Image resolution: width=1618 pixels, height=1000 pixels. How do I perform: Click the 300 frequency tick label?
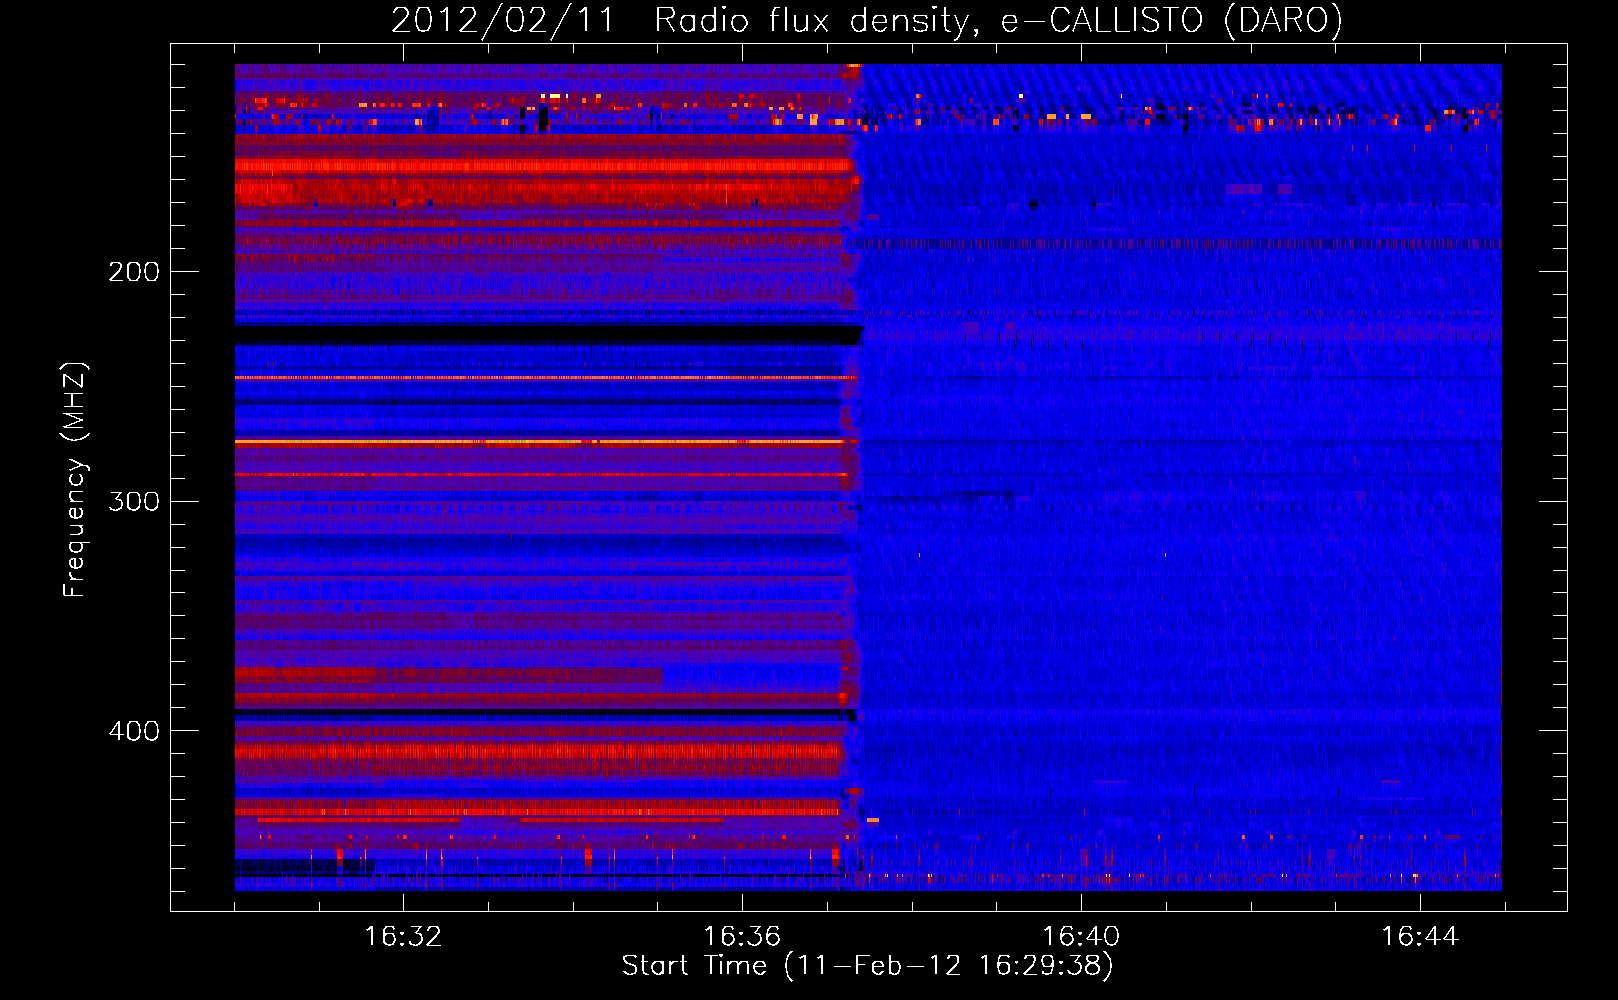[x=134, y=501]
